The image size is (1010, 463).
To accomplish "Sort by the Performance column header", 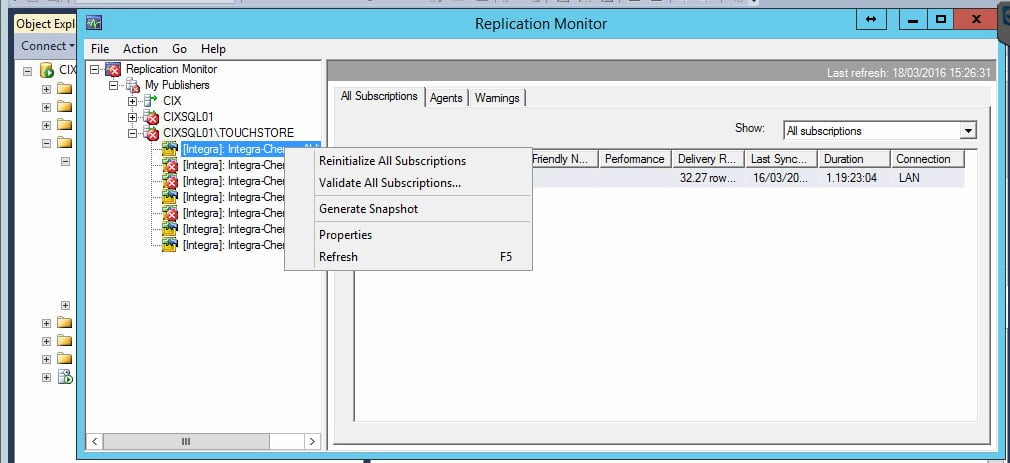I will [634, 159].
